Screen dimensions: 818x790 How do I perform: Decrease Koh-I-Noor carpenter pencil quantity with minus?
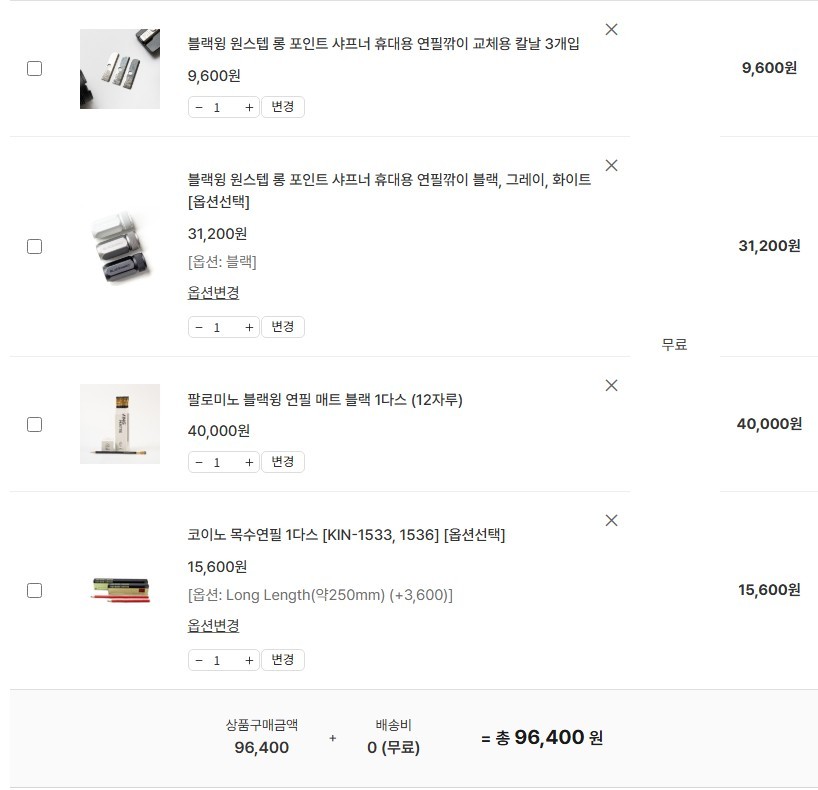coord(199,661)
